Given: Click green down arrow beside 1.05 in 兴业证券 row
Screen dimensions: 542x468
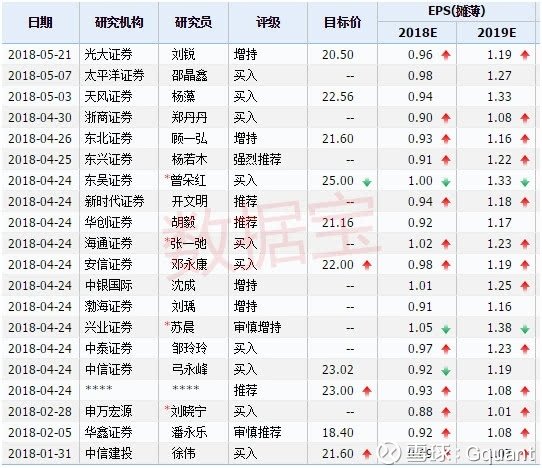Looking at the screenshot, I should tap(446, 329).
